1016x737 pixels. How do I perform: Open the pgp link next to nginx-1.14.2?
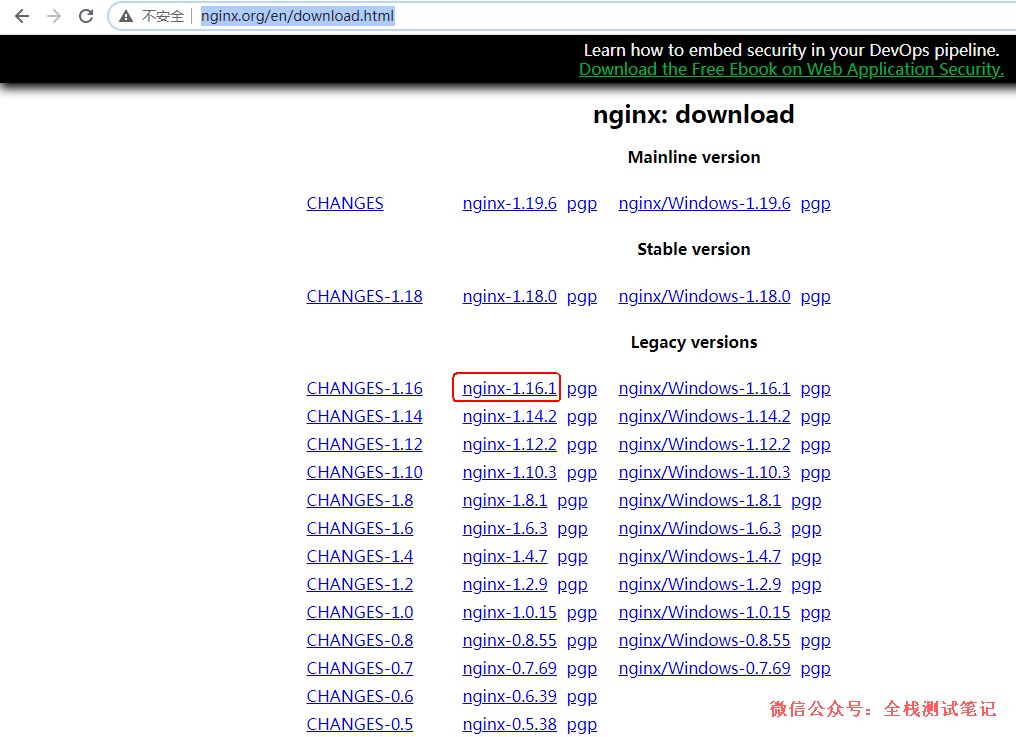click(582, 417)
